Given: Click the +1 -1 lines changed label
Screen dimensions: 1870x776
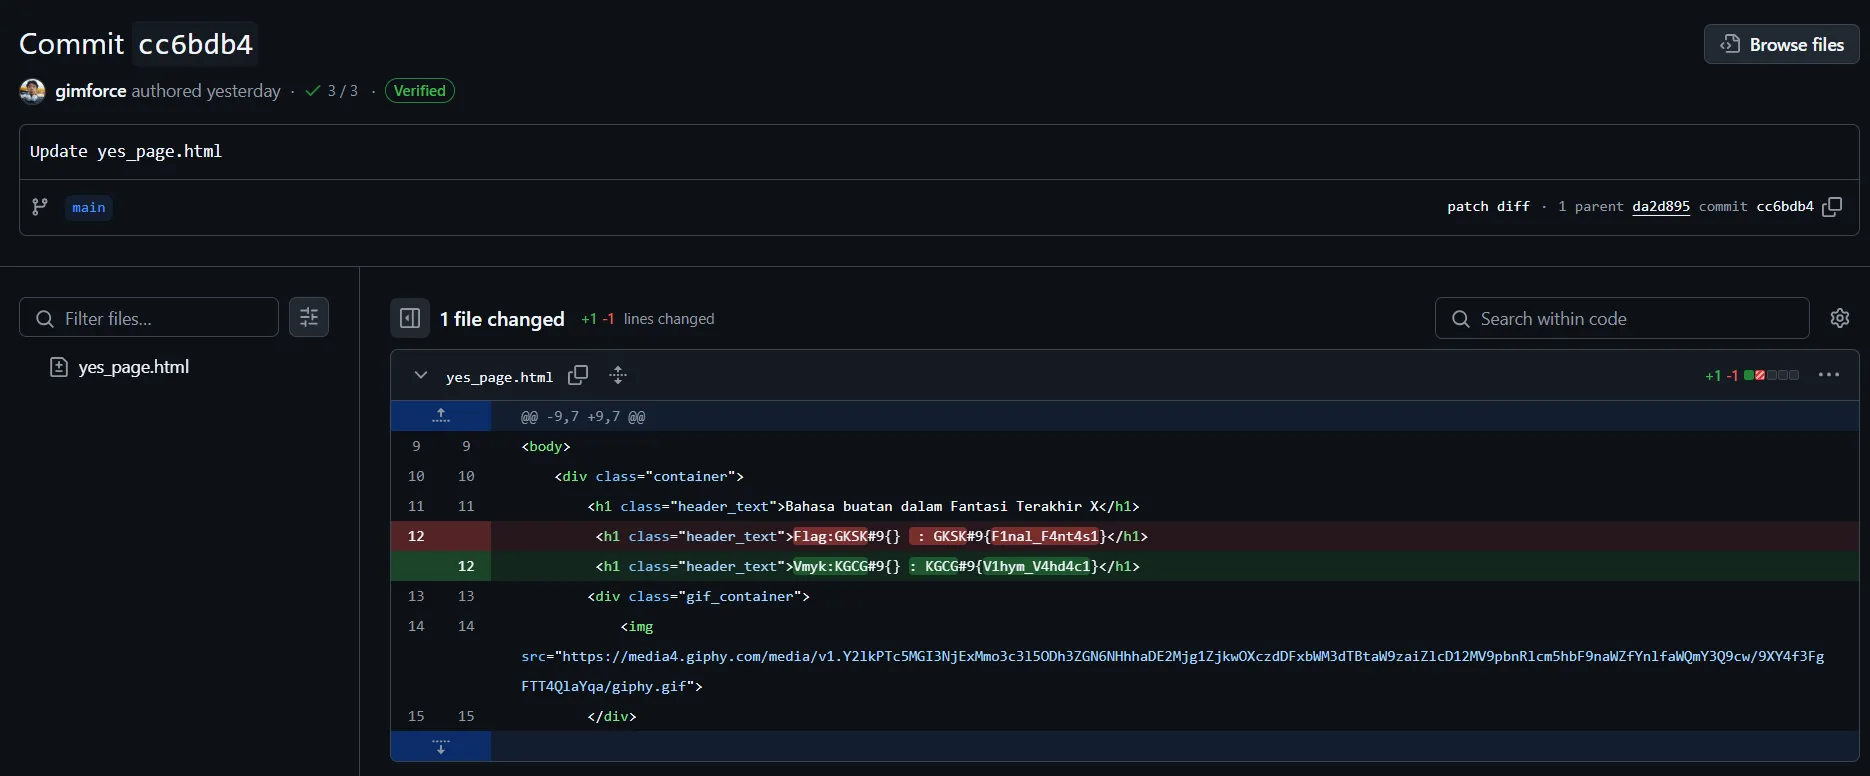Looking at the screenshot, I should [x=647, y=319].
